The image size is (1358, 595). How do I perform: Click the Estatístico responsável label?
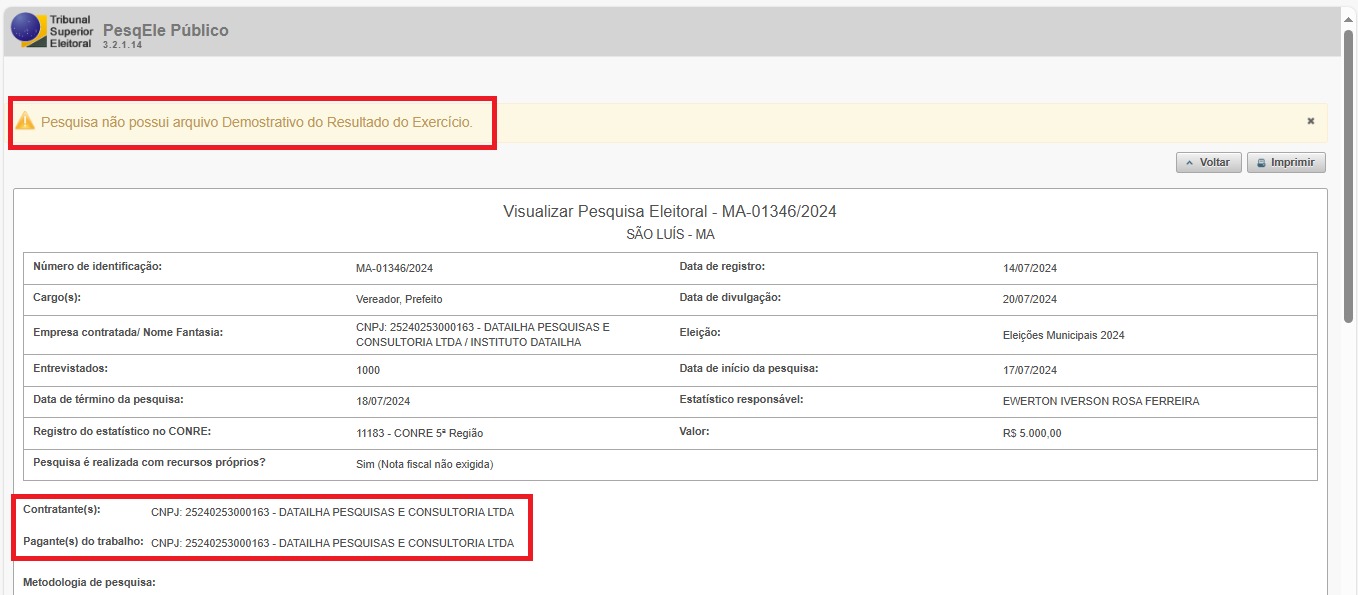742,400
